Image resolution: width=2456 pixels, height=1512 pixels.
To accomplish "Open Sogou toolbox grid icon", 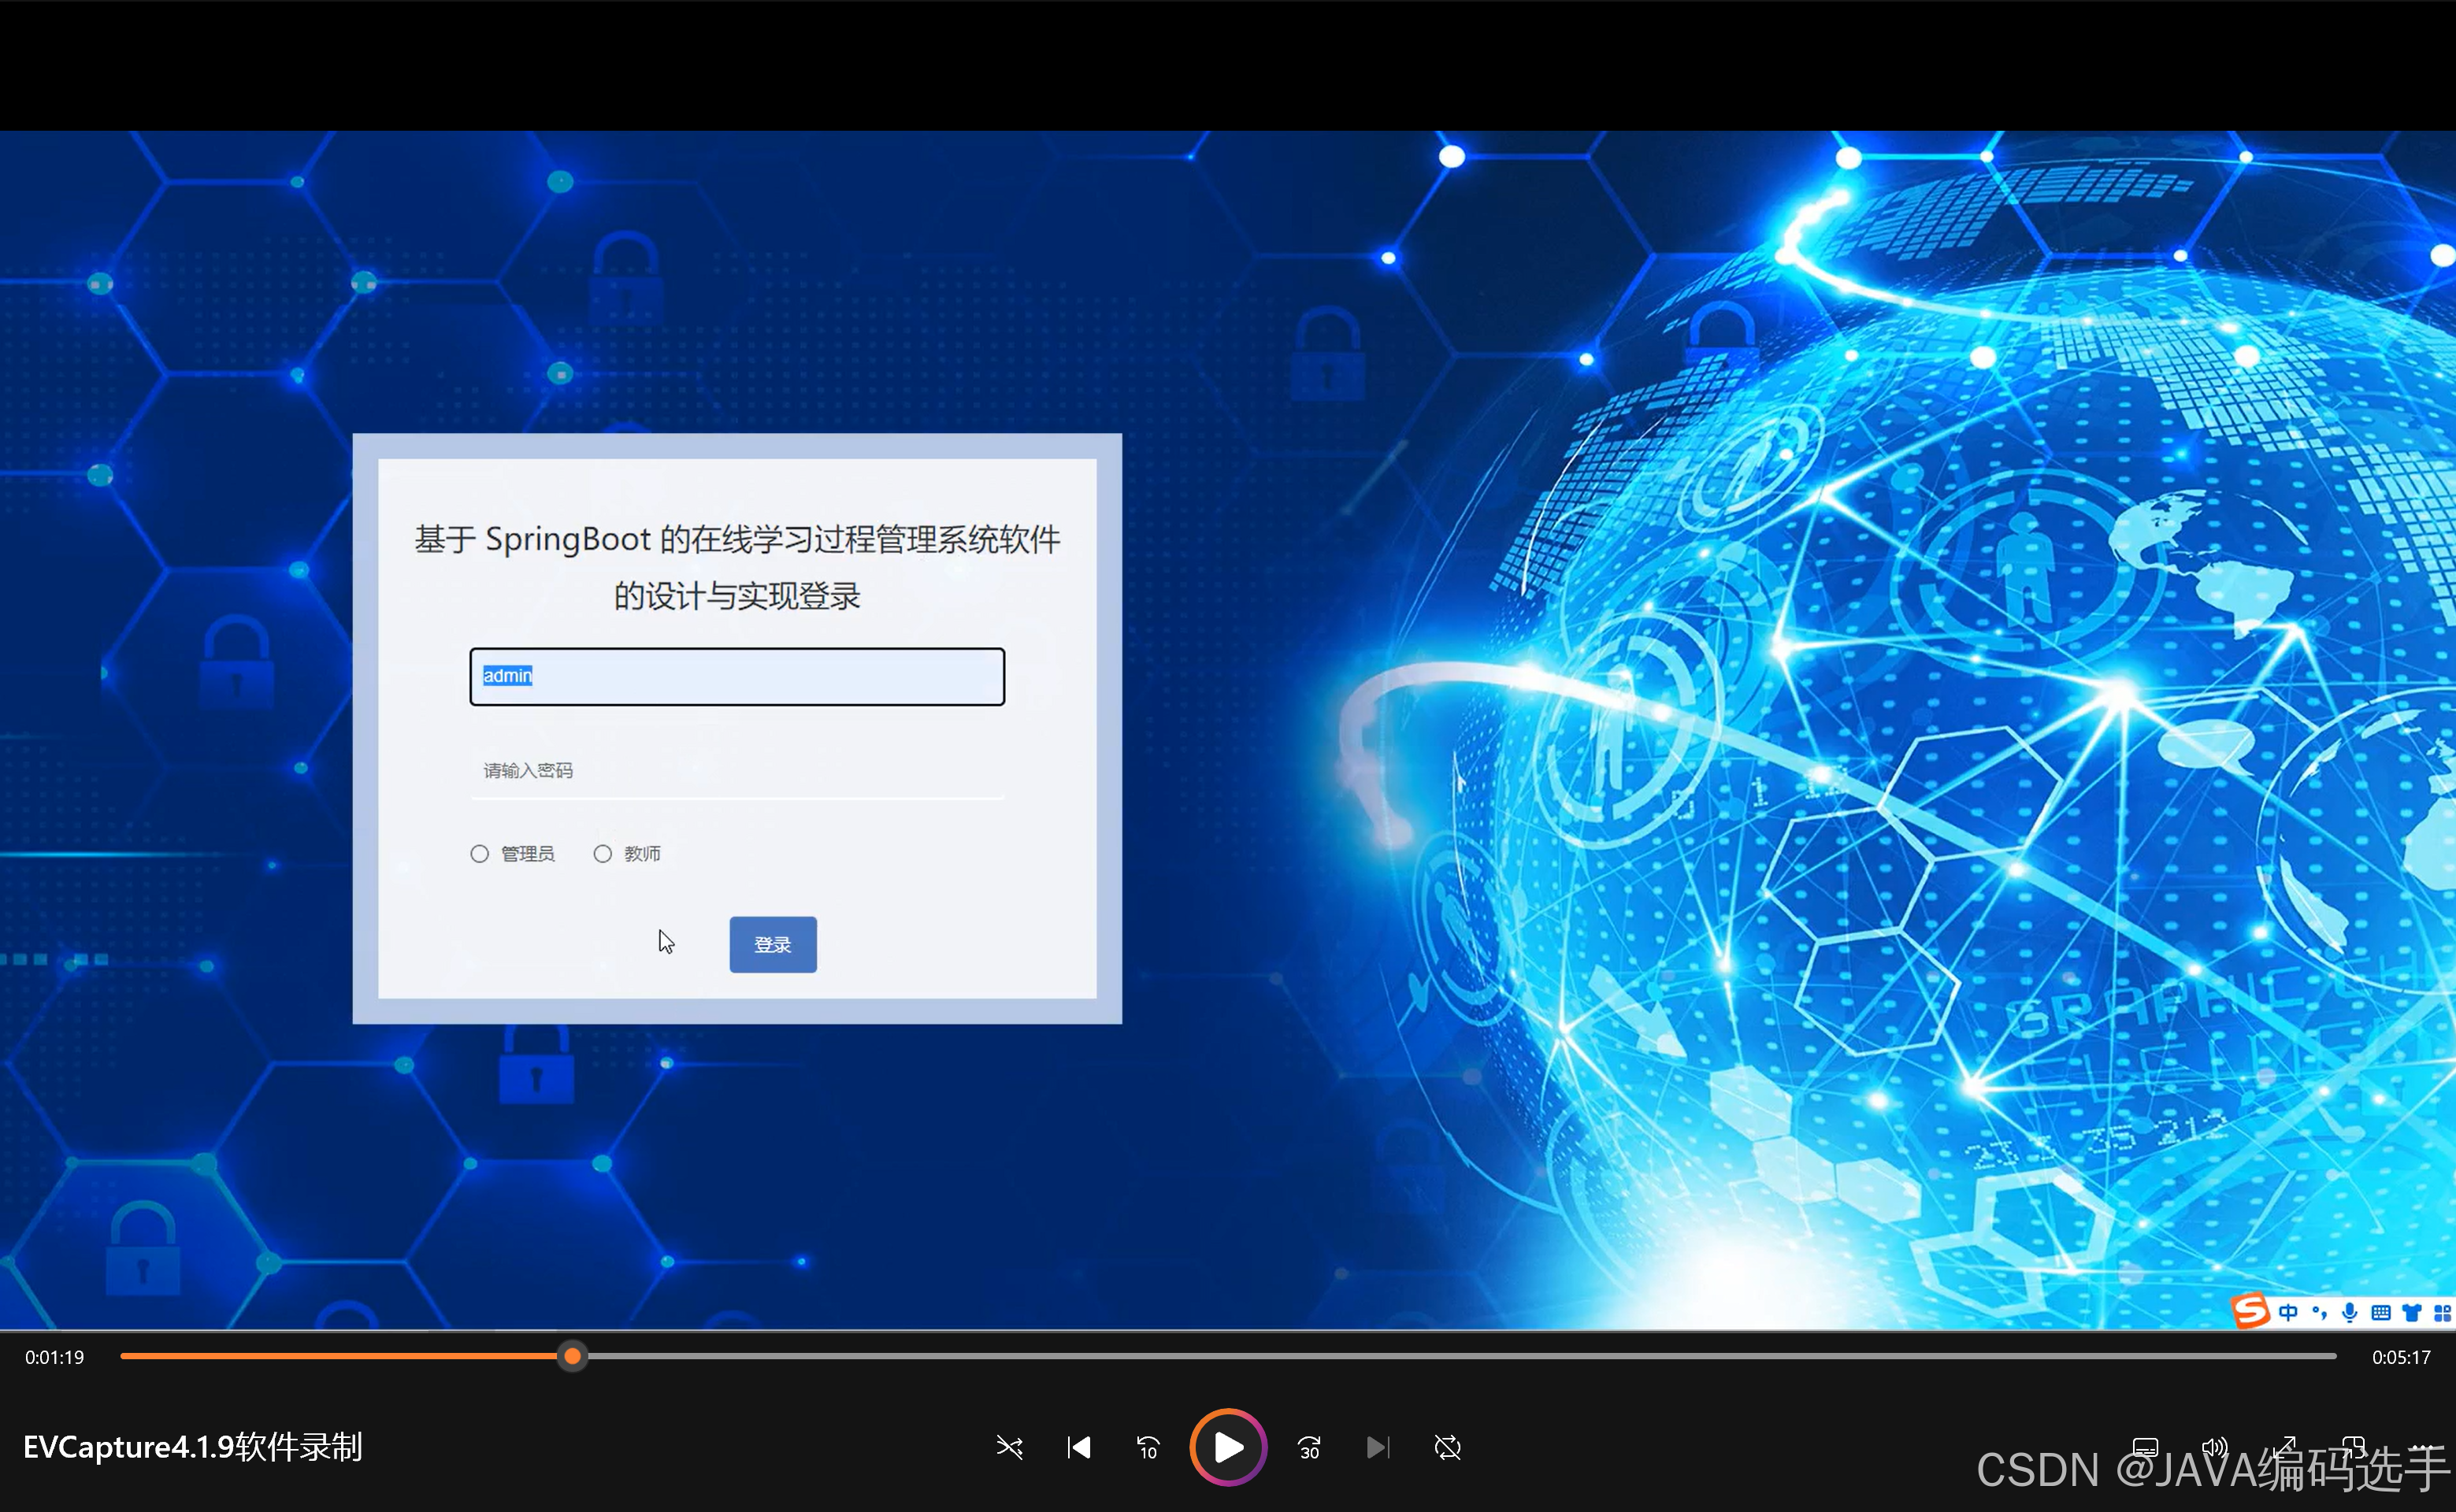I will tap(2442, 1312).
